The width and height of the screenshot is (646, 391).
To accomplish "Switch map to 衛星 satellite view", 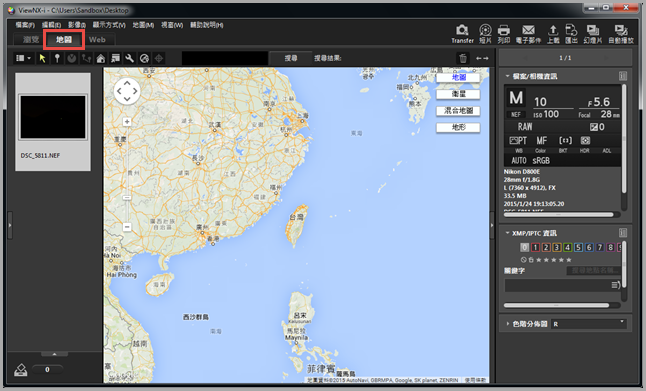I will 458,94.
